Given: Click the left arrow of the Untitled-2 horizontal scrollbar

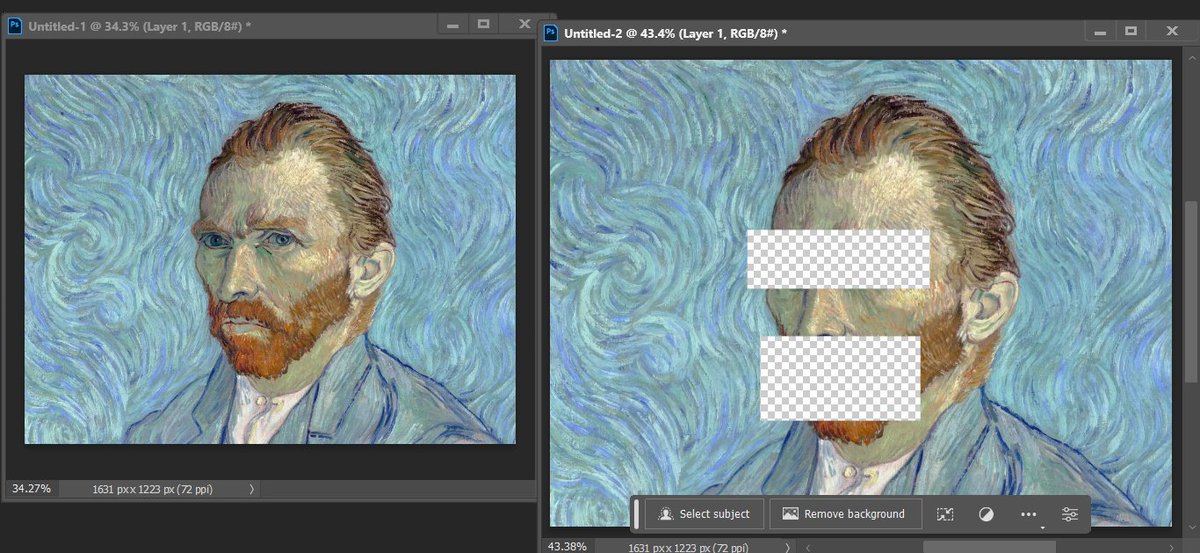Looking at the screenshot, I should point(808,547).
